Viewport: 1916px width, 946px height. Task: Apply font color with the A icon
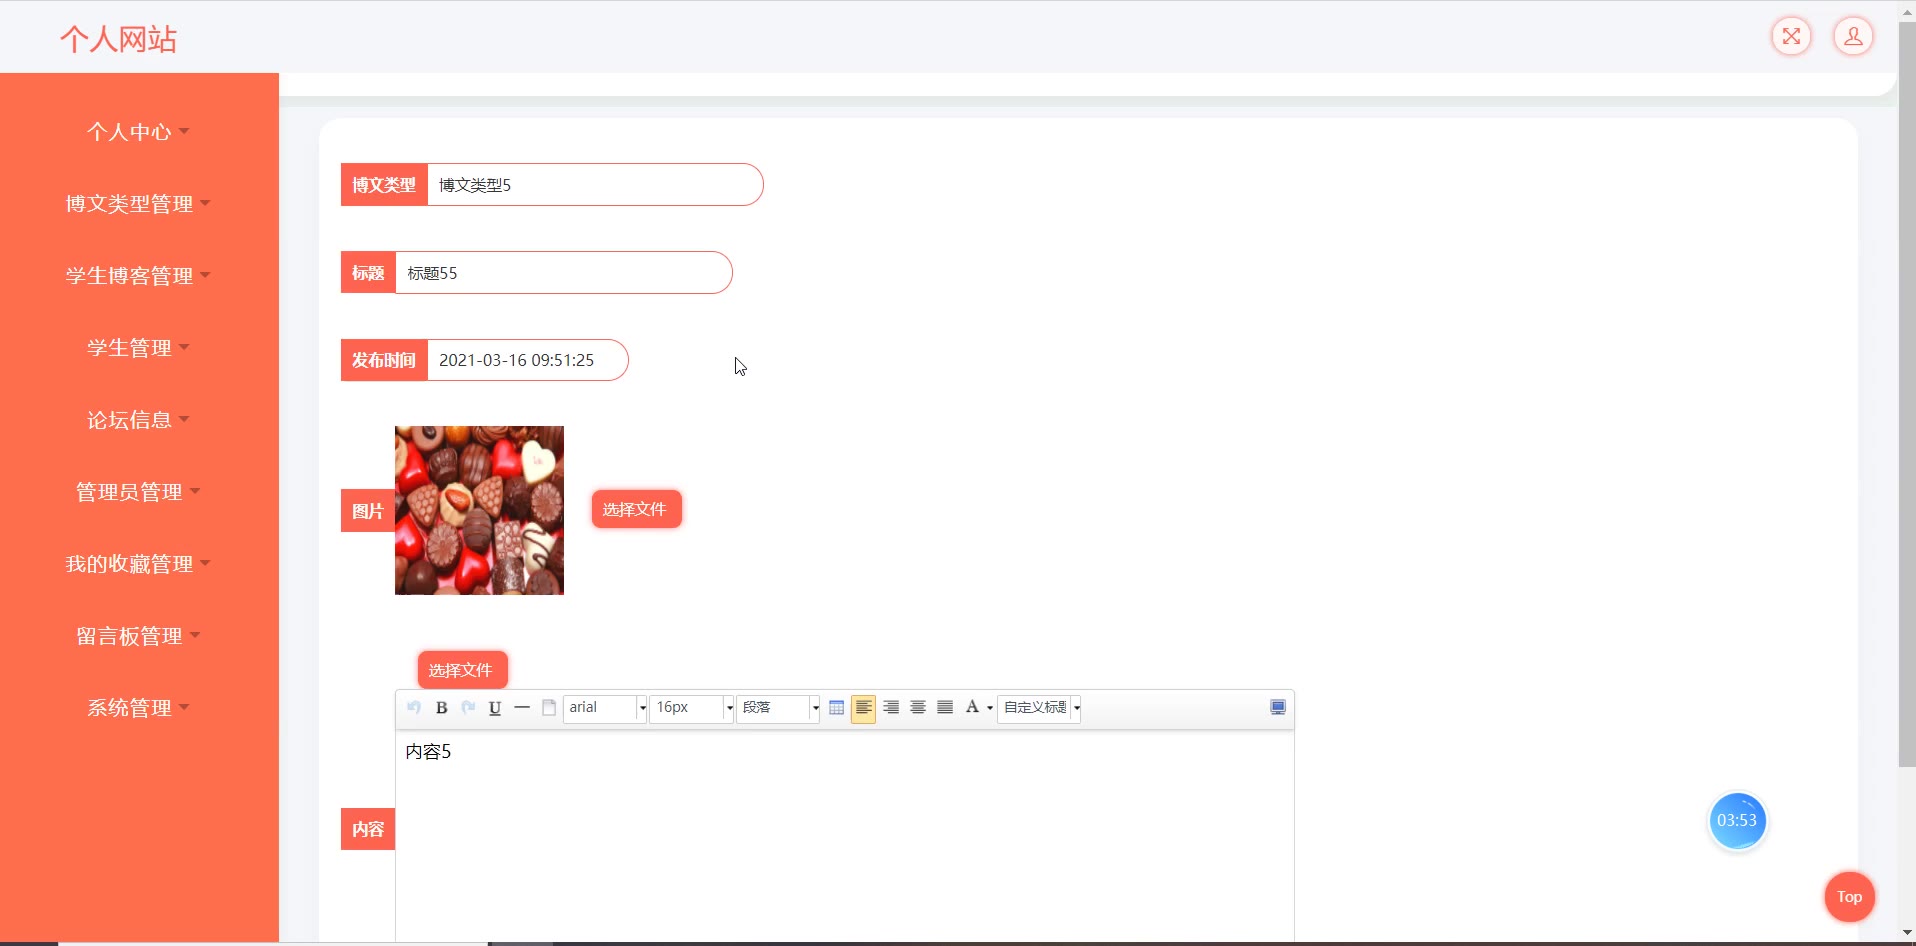point(971,708)
